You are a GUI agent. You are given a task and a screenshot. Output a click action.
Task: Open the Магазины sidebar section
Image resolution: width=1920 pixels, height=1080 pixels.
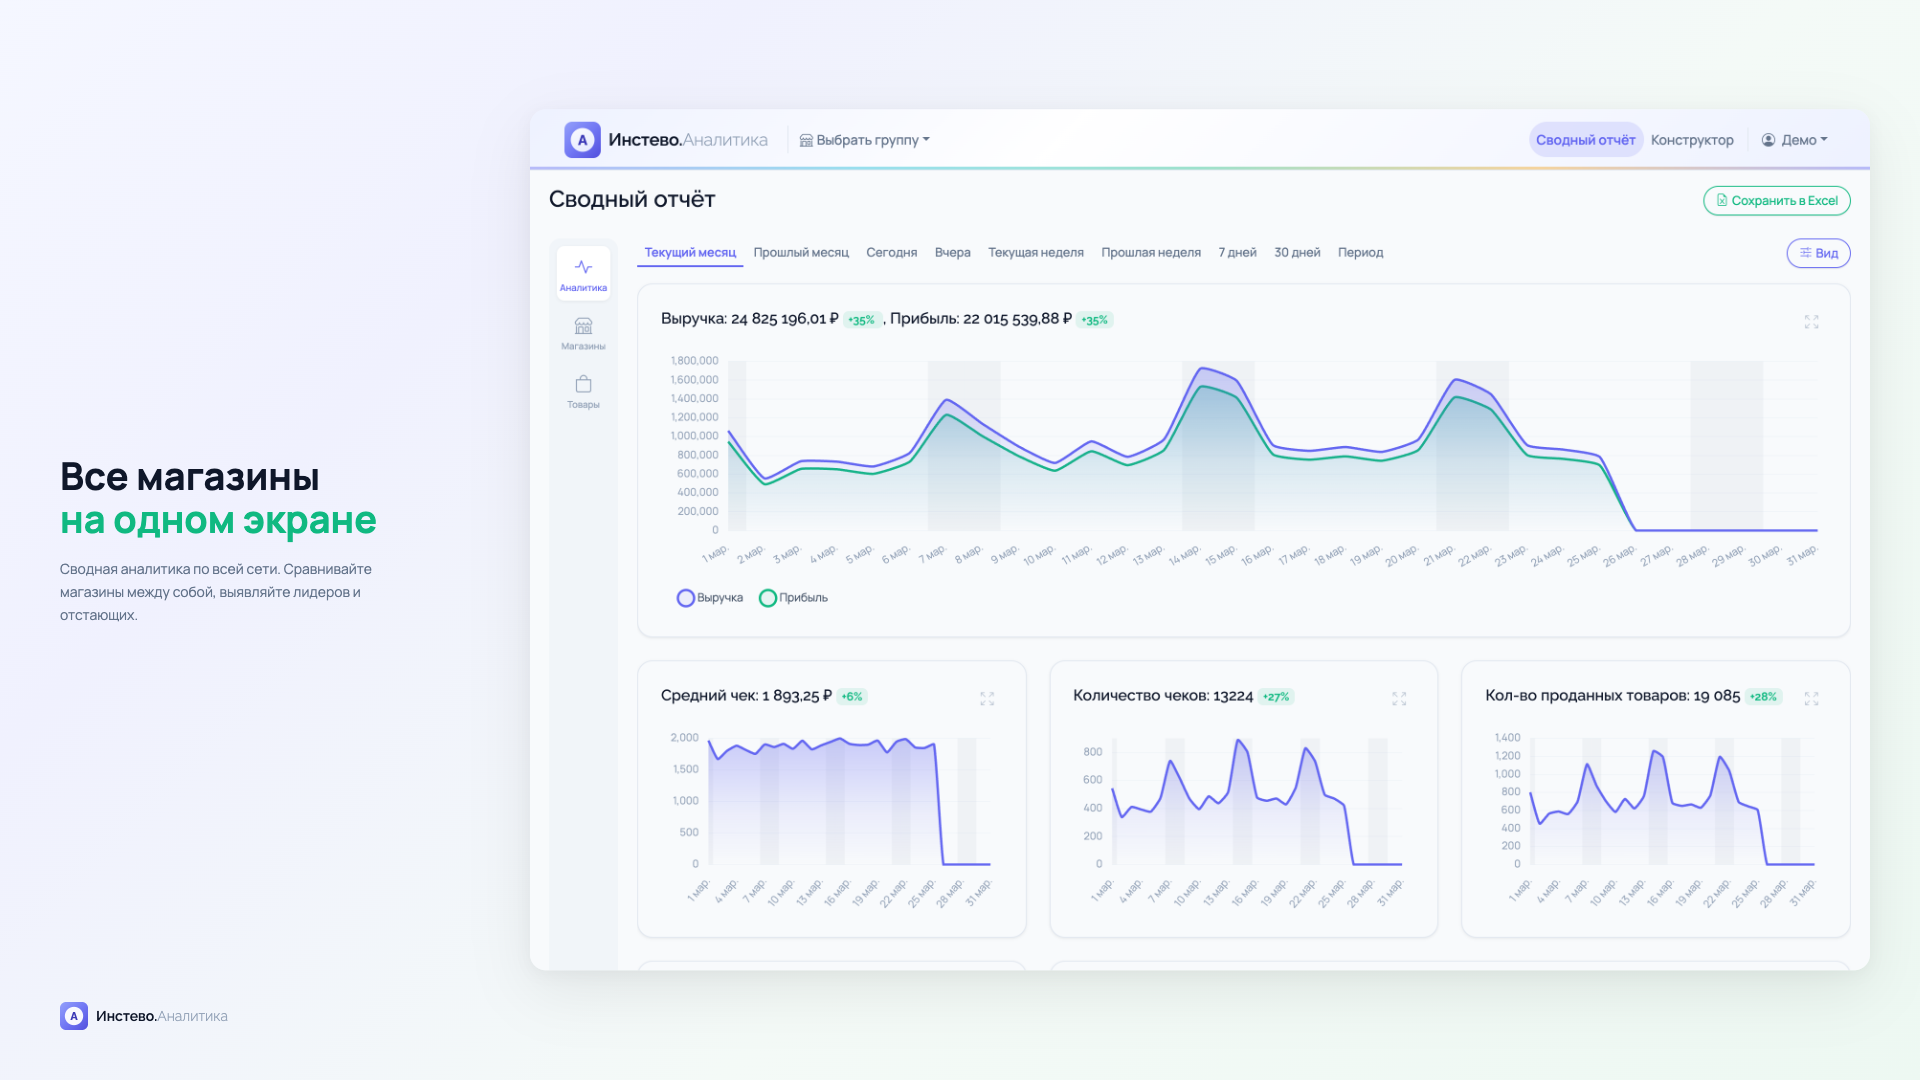click(583, 333)
